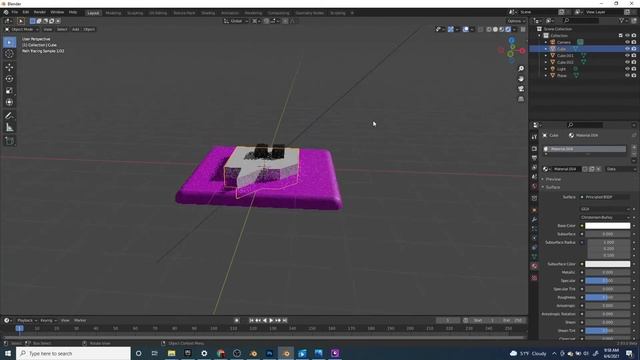Open the viewport Select menu
Viewport: 640px width, 360px height.
click(62, 29)
